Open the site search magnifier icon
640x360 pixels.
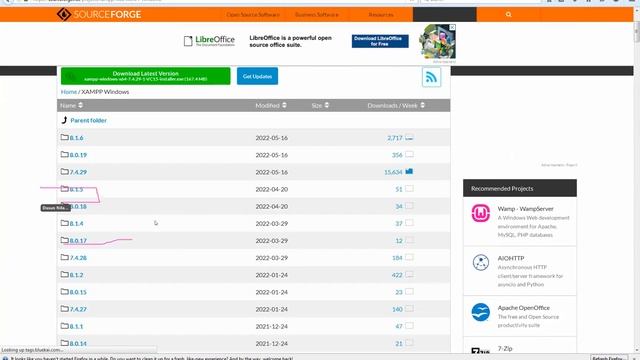pos(508,14)
